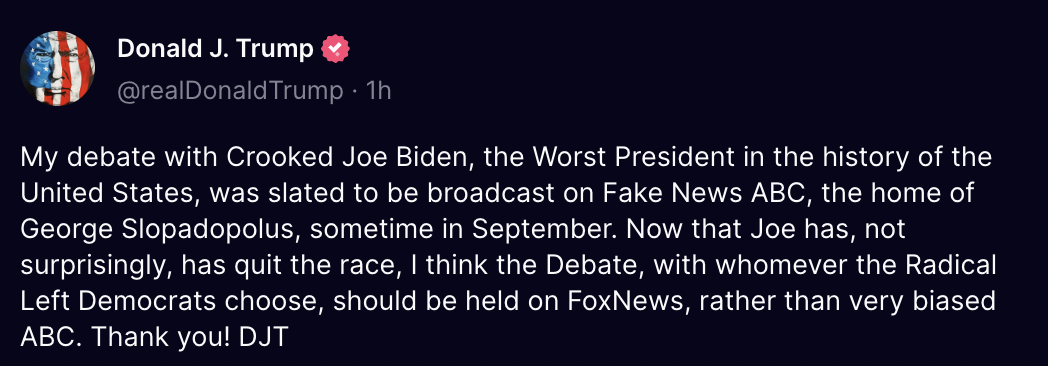Visit the @realDonaldTrump handle link

230,91
